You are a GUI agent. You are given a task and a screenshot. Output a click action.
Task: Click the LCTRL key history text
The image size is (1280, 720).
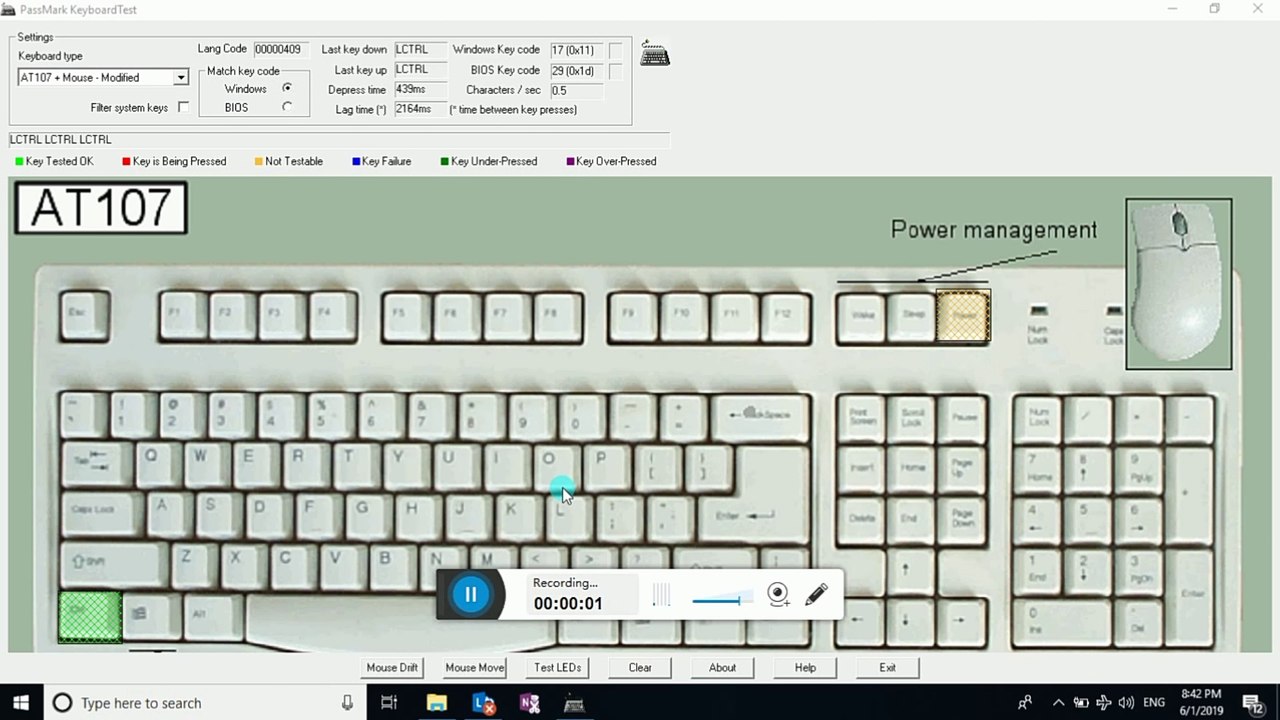click(60, 140)
